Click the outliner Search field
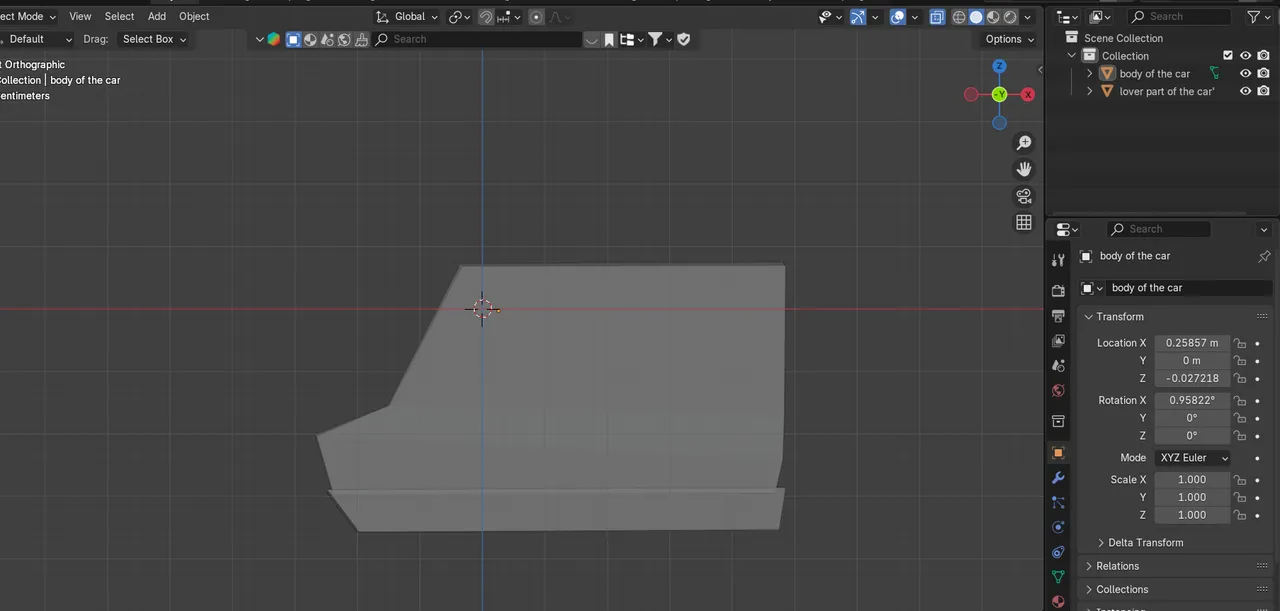This screenshot has height=611, width=1280. coord(1180,17)
